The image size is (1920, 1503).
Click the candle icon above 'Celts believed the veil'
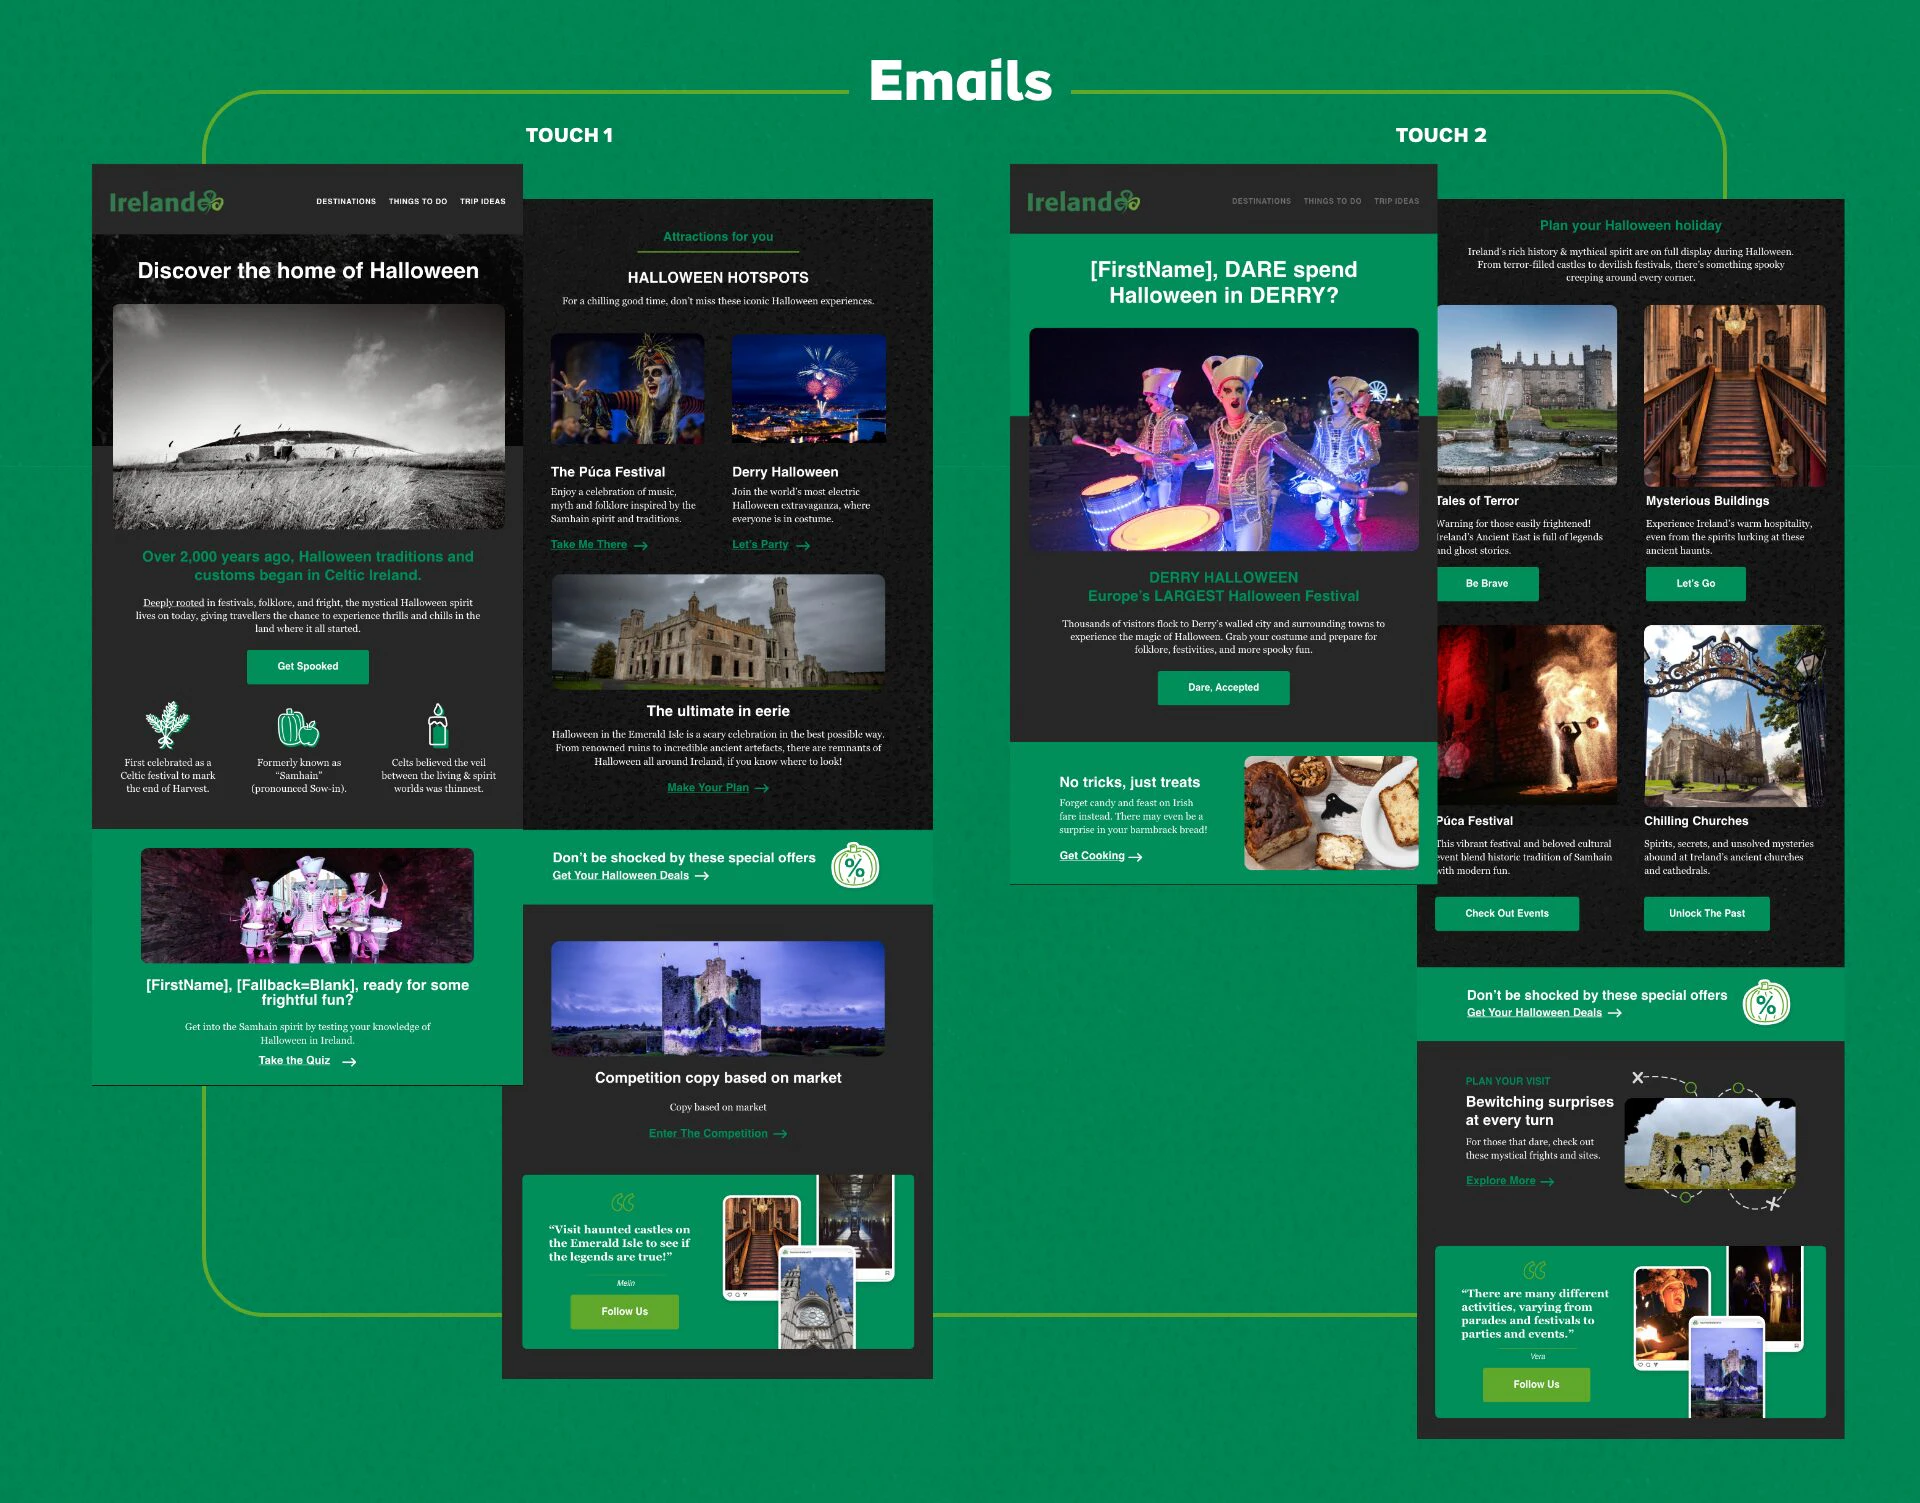click(x=437, y=724)
